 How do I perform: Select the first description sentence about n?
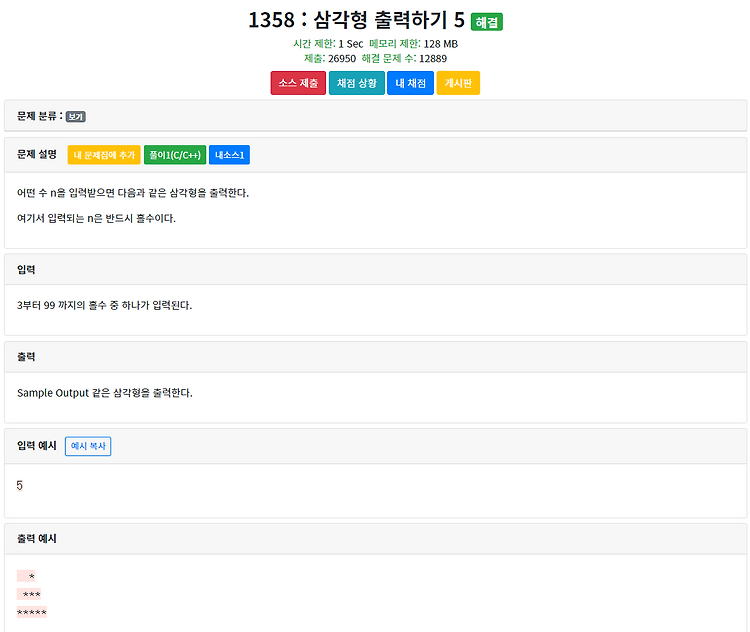click(x=133, y=193)
